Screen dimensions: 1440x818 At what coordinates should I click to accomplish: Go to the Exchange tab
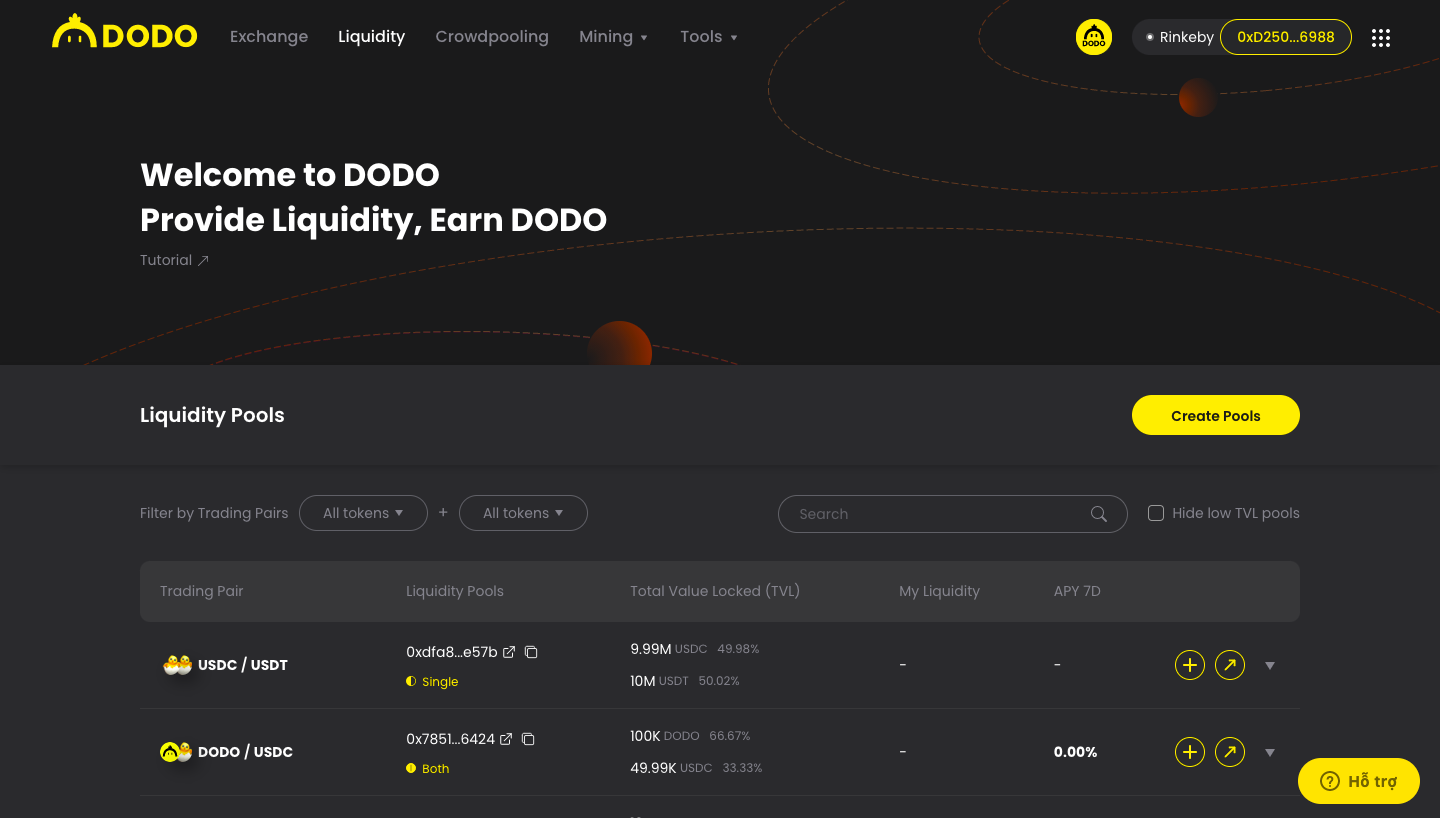pyautogui.click(x=269, y=37)
